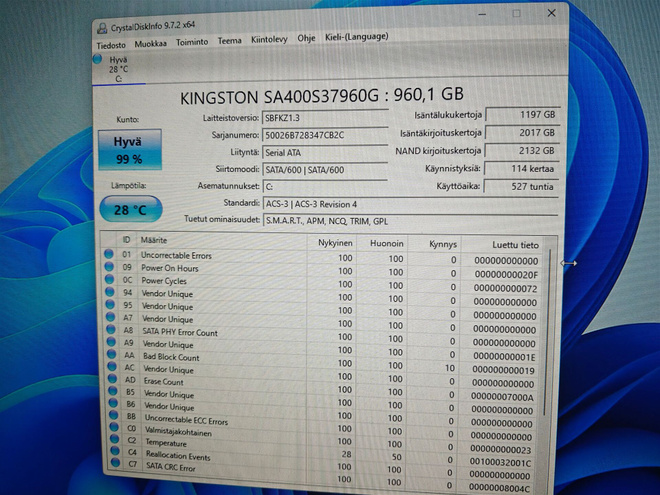Open the Muokkaa menu

coord(150,43)
